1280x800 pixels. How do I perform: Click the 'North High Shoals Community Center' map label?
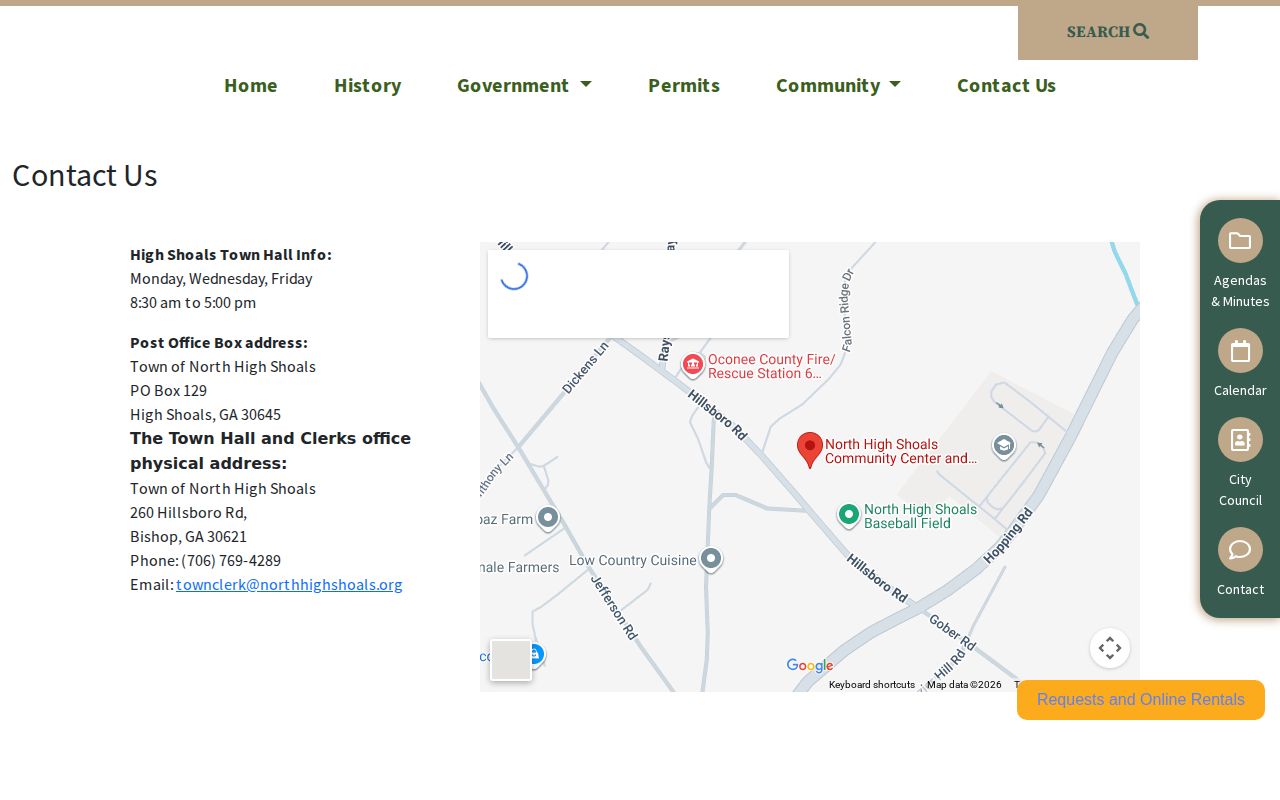(901, 452)
